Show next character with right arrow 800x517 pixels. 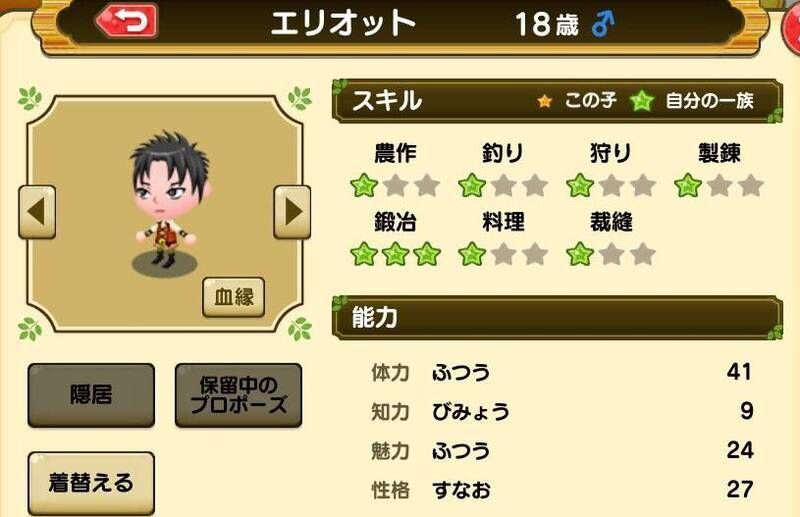[x=292, y=212]
